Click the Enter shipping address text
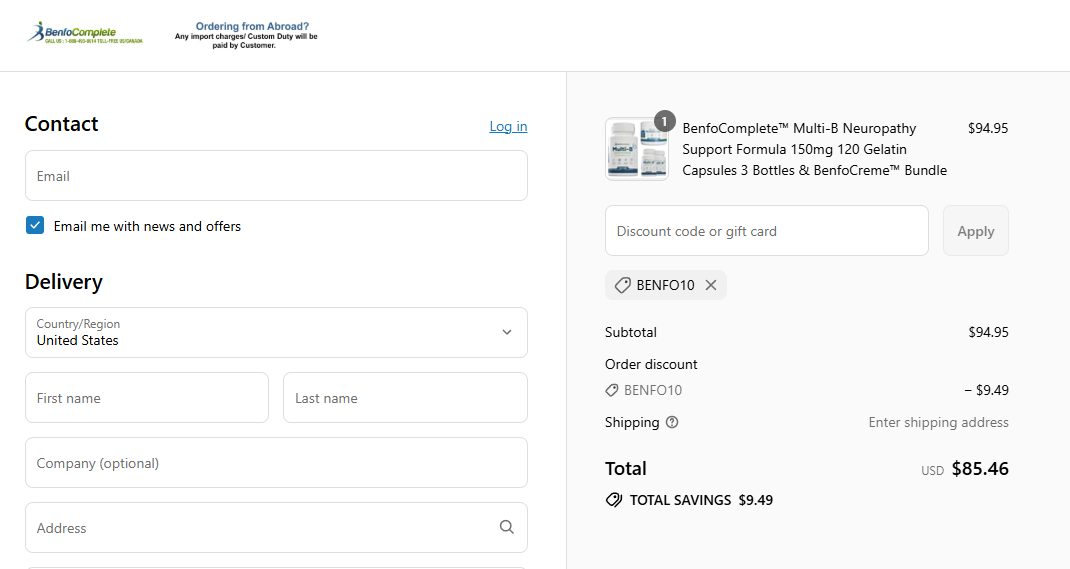This screenshot has width=1070, height=569. (x=938, y=422)
